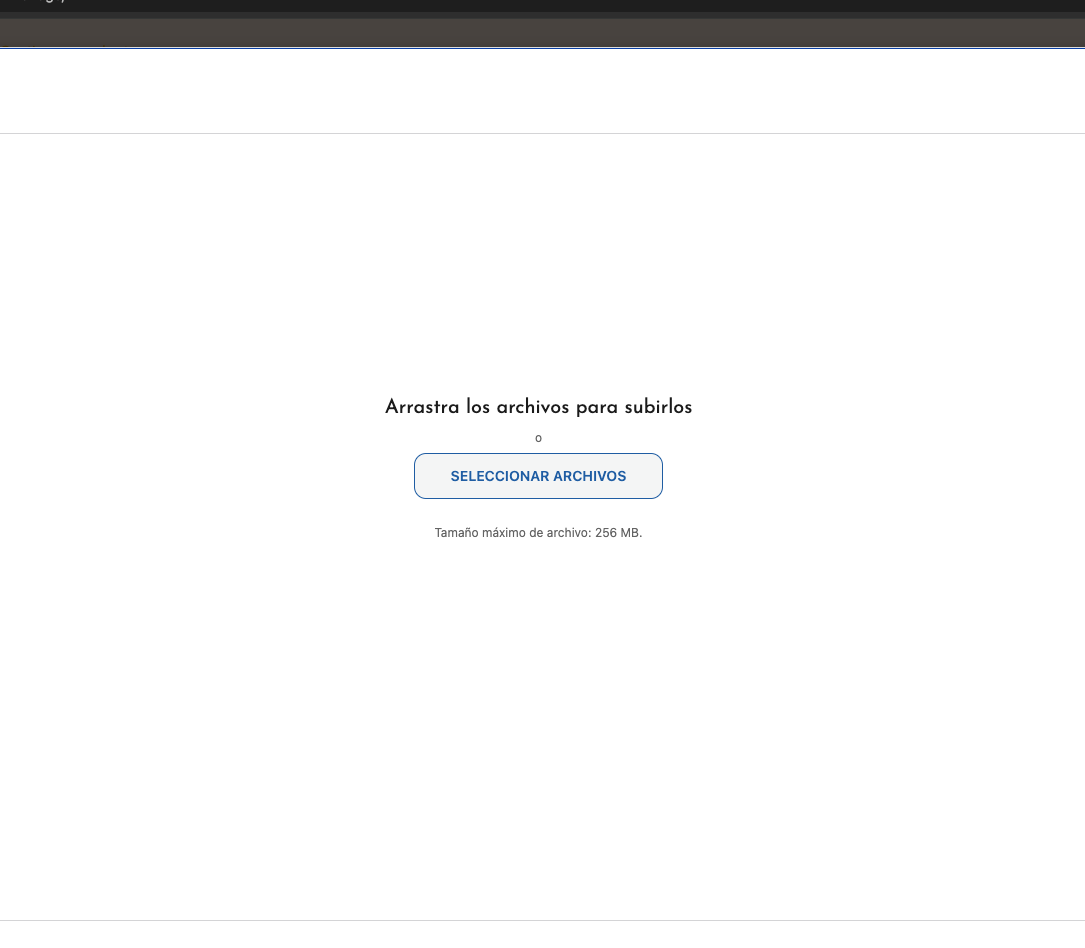
Task: Click the 'Tamaño máximo de archivo' note
Action: [512, 533]
